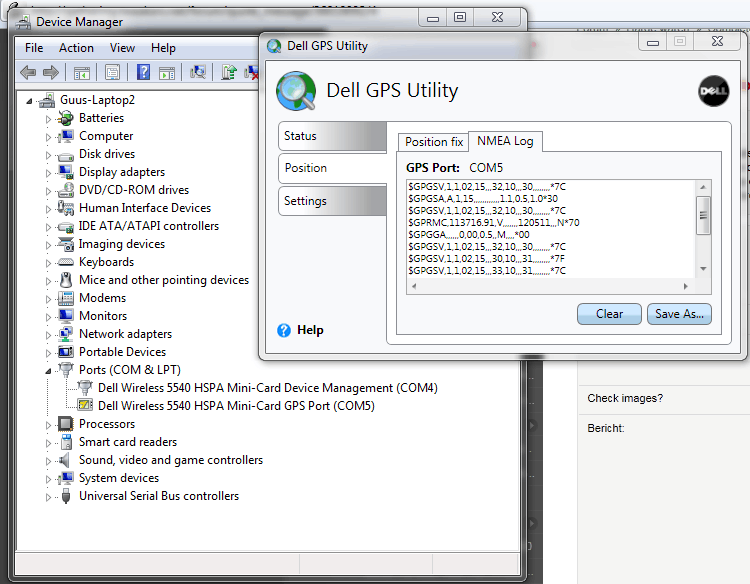Image resolution: width=750 pixels, height=584 pixels.
Task: Maximize the Device Manager window
Action: 460,18
